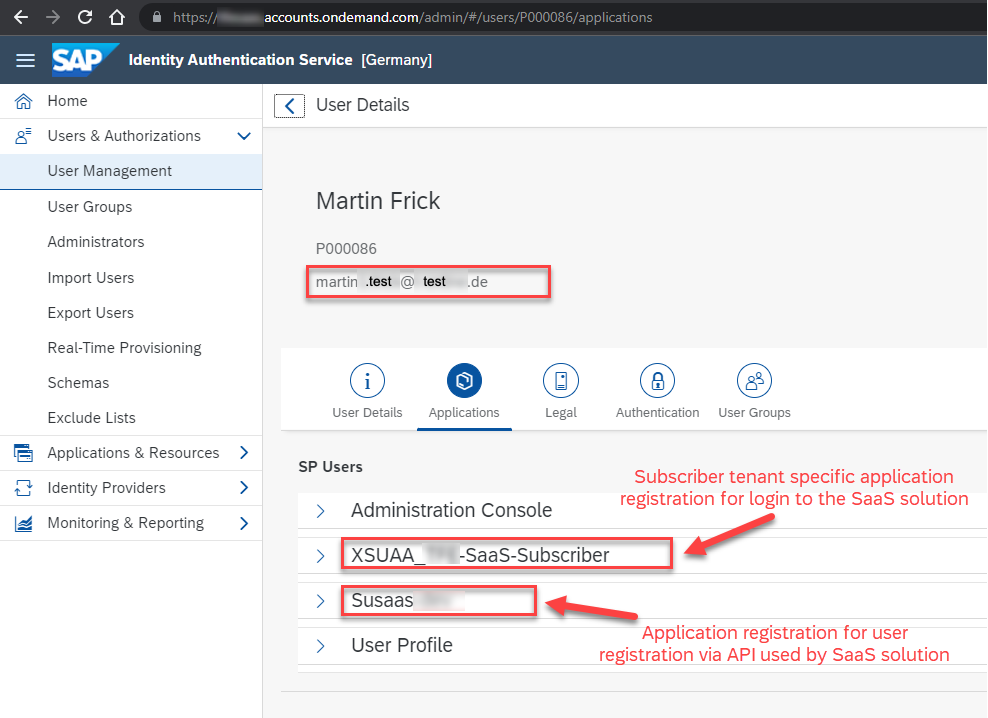Click the SP Users heading
Screen dimensions: 988x718
[x=330, y=467]
